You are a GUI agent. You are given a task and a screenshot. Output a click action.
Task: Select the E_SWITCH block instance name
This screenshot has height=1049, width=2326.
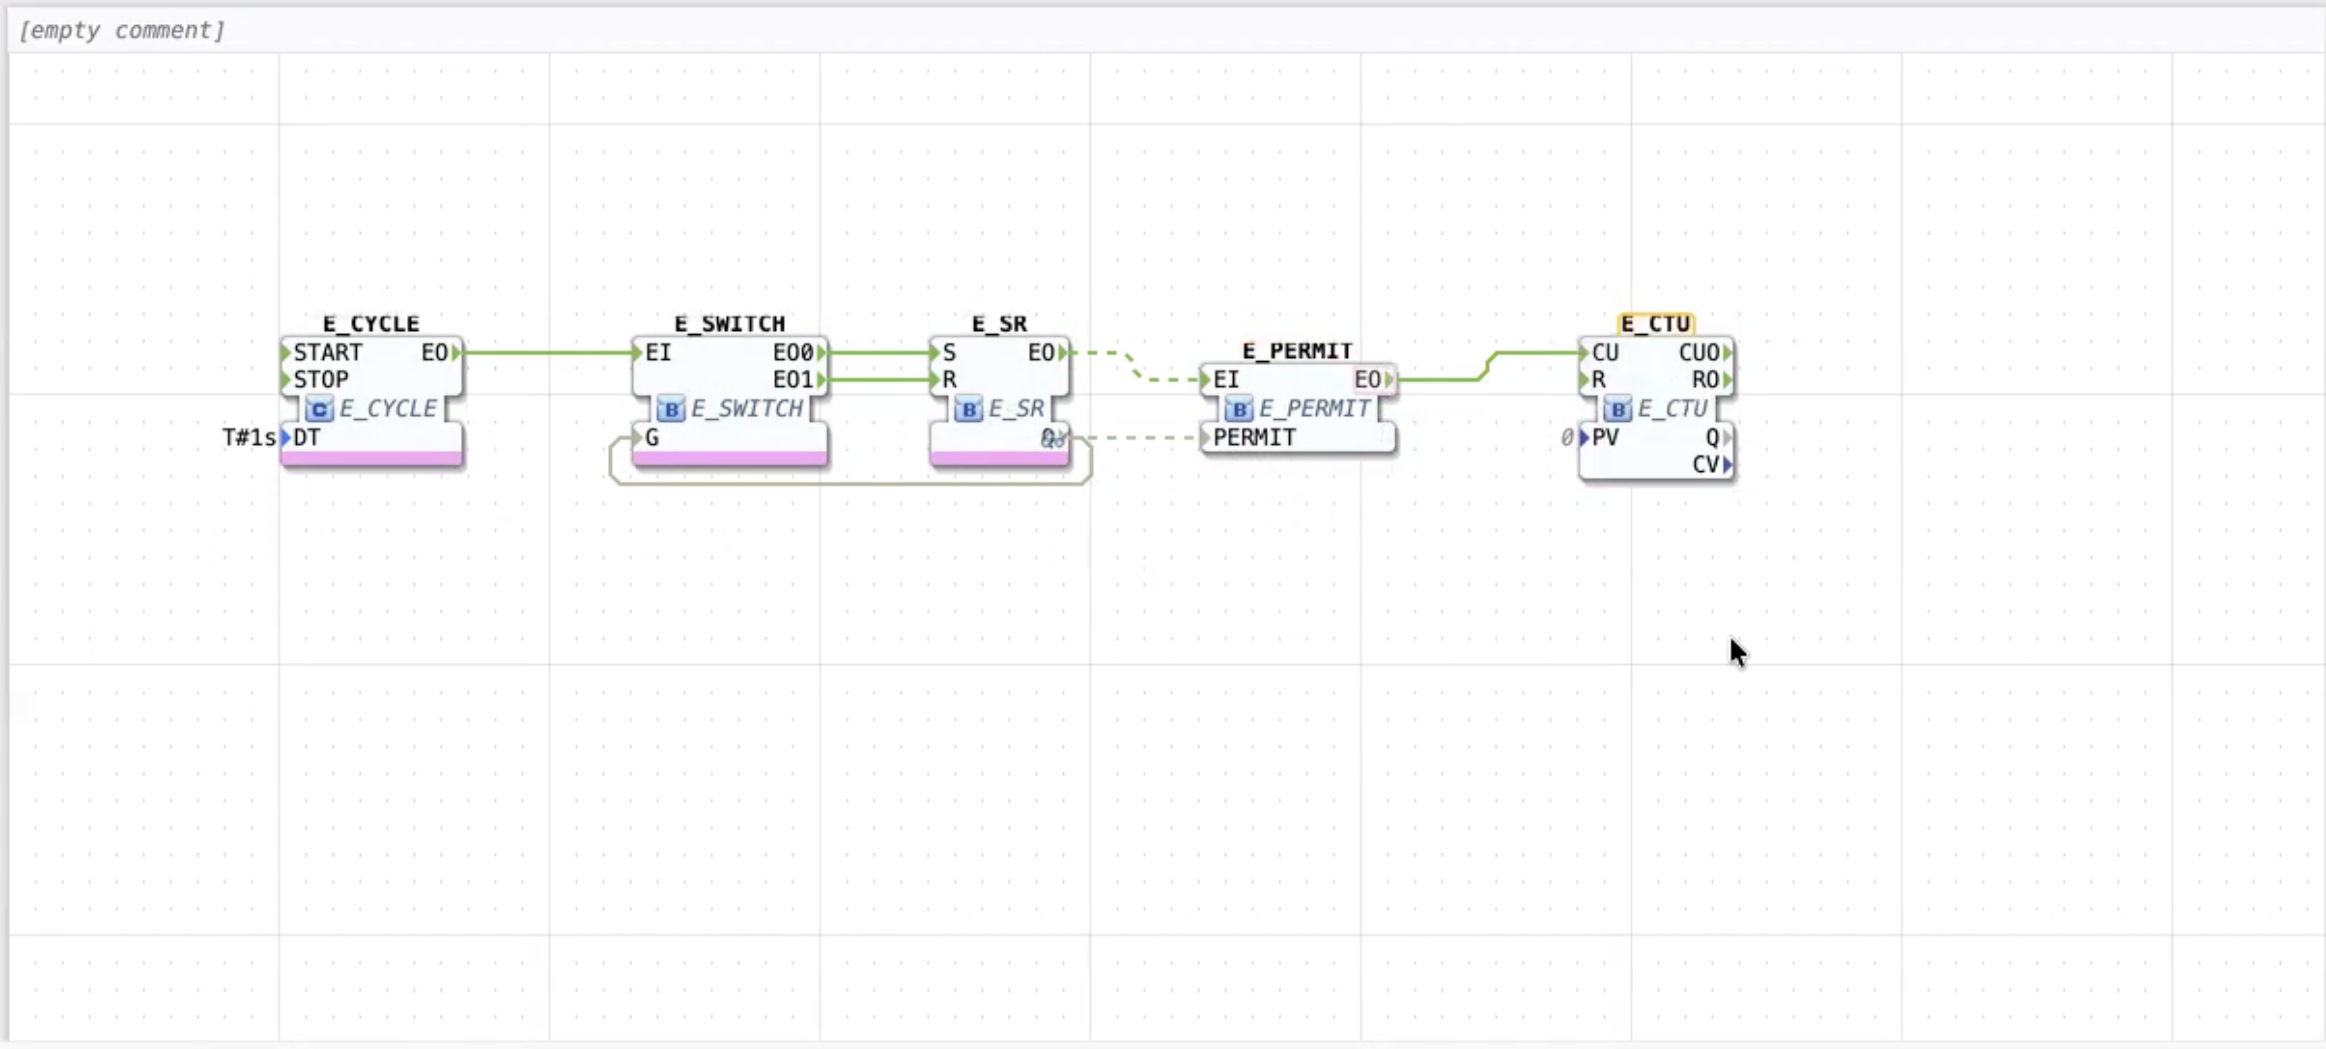coord(730,323)
